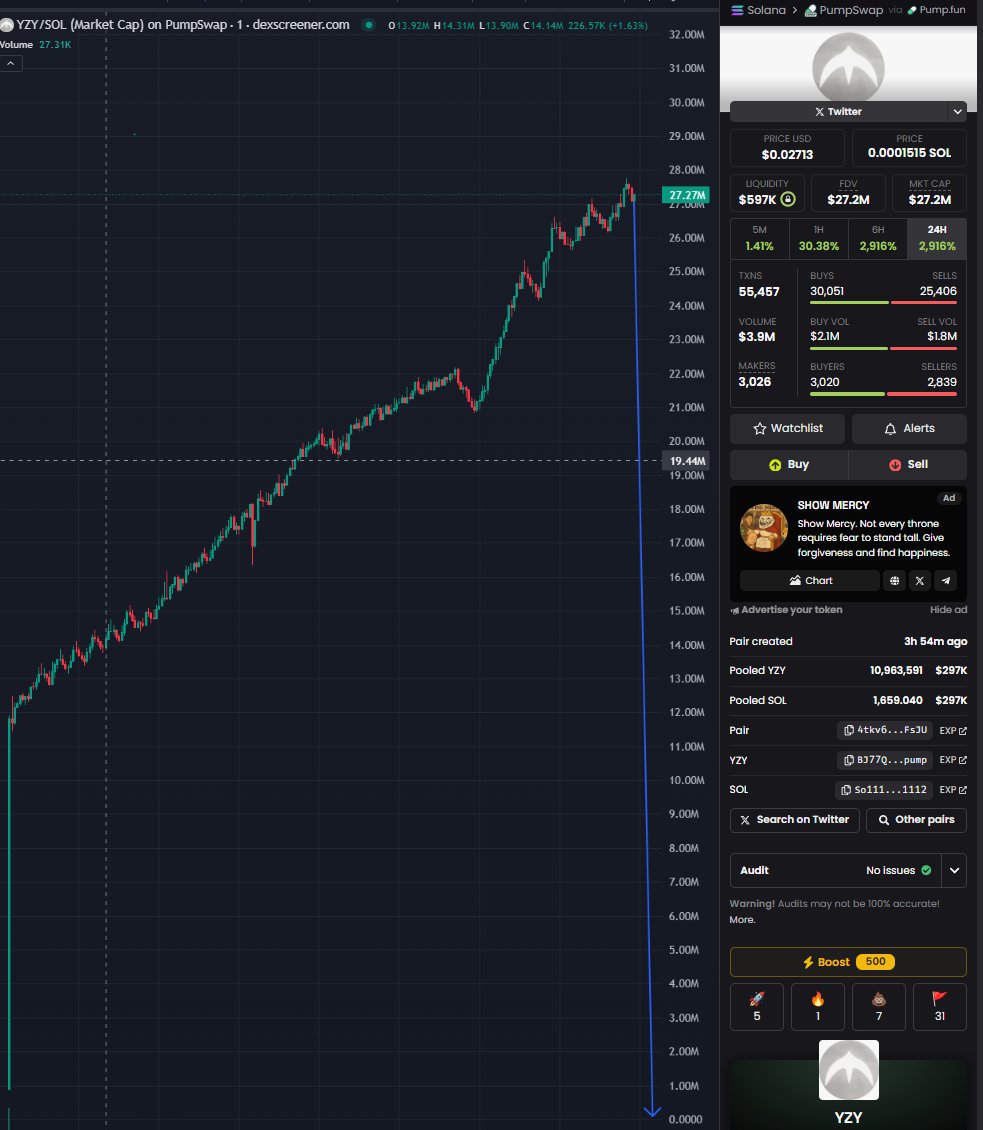The image size is (983, 1130).
Task: Click Advertise your token link
Action: (x=786, y=610)
